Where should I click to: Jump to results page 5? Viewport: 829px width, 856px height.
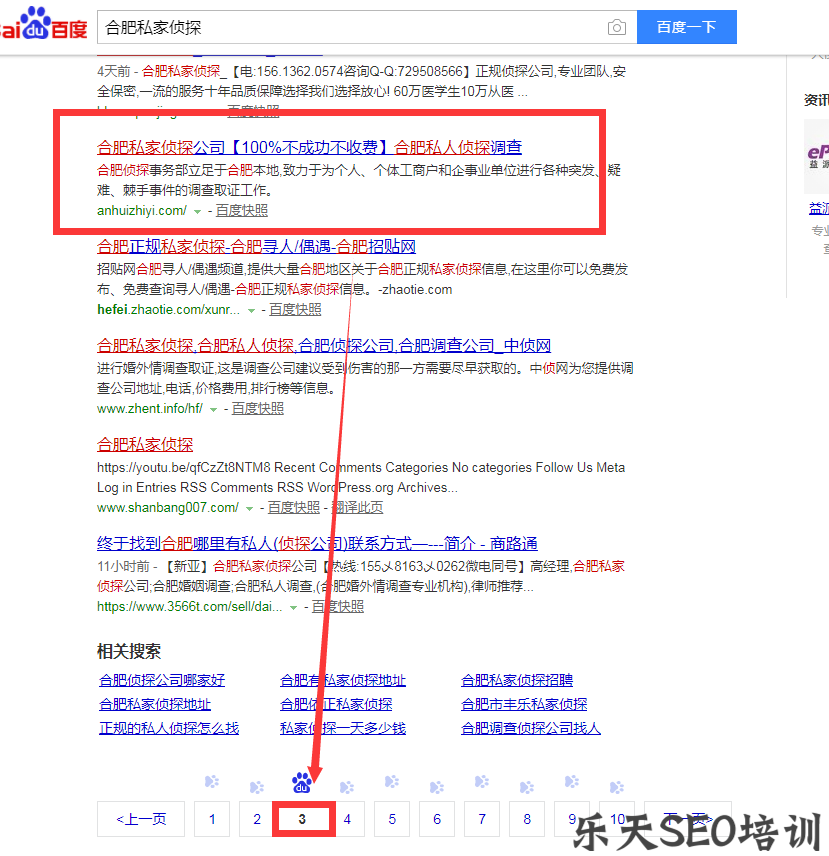pos(391,818)
